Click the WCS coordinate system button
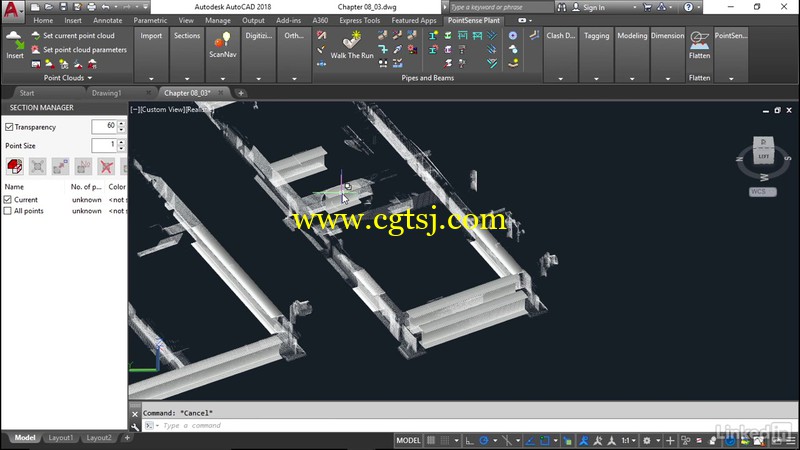 [x=763, y=192]
